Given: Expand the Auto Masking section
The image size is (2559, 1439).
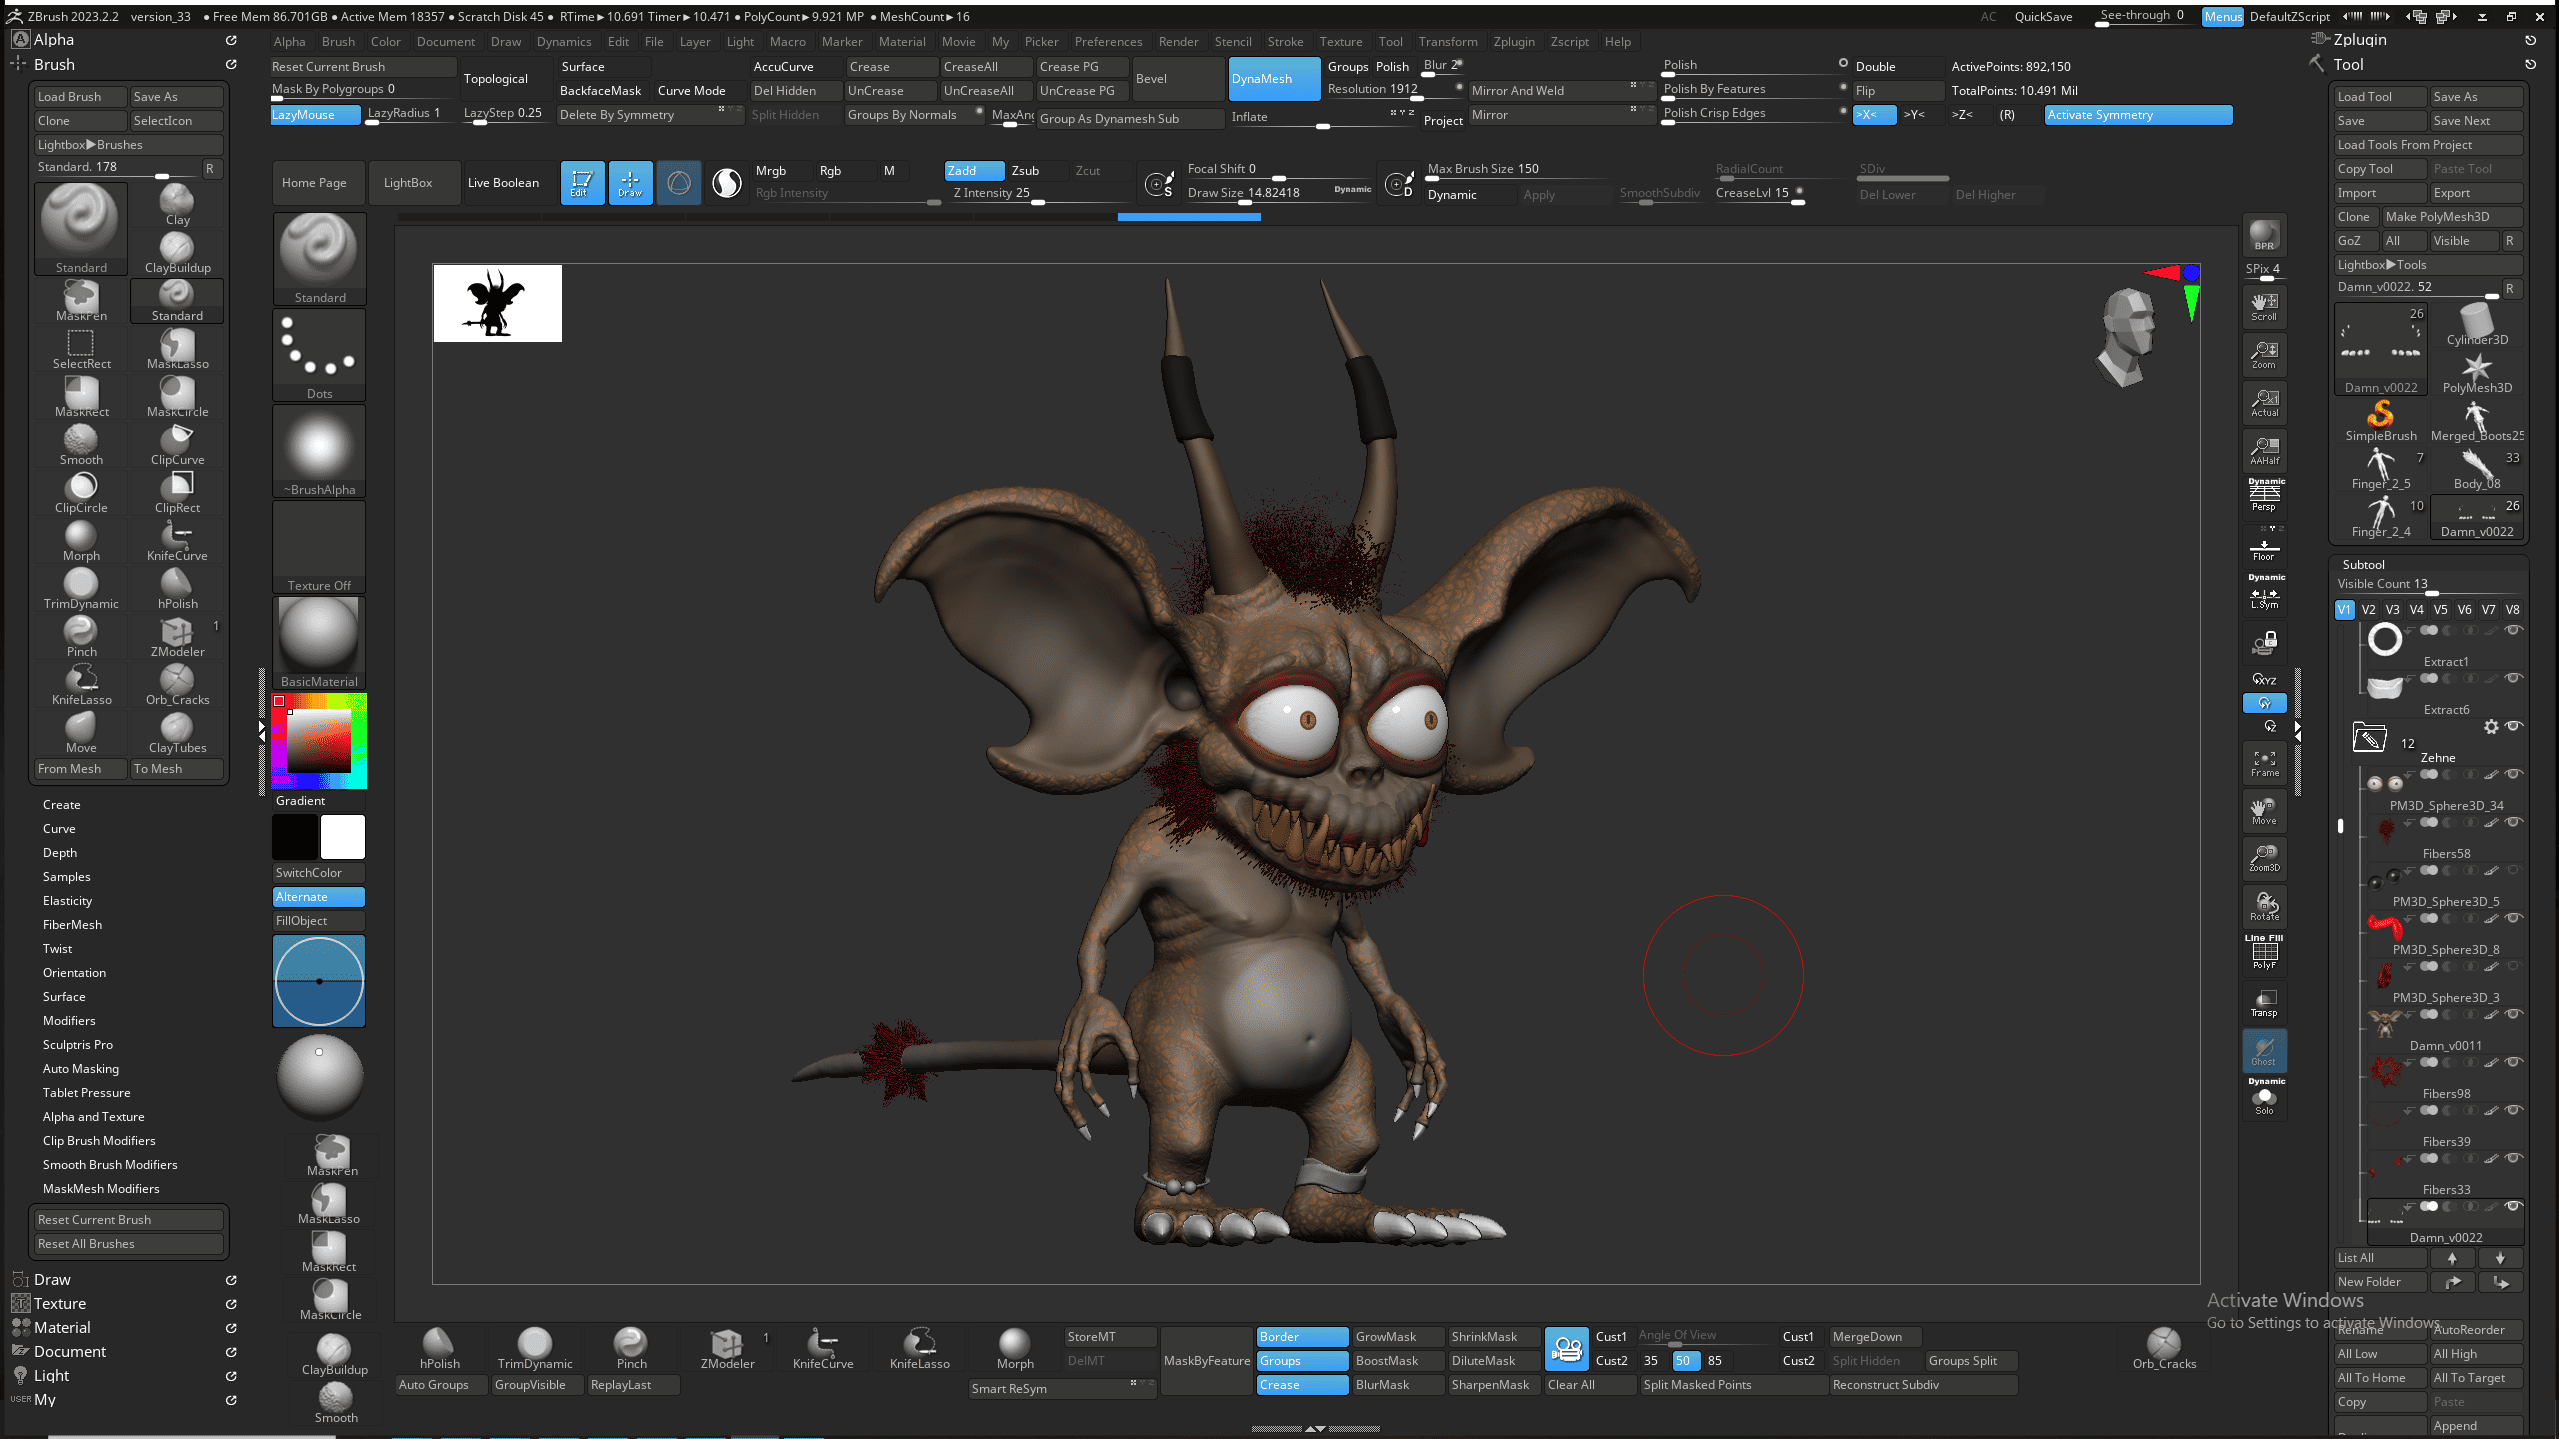Looking at the screenshot, I should pyautogui.click(x=81, y=1068).
